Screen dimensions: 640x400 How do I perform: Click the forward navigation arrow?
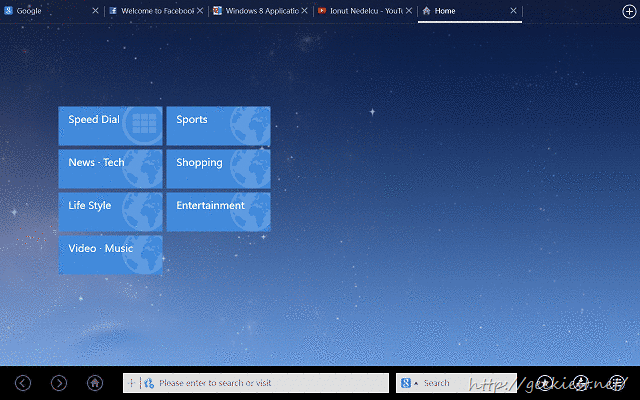(x=59, y=382)
